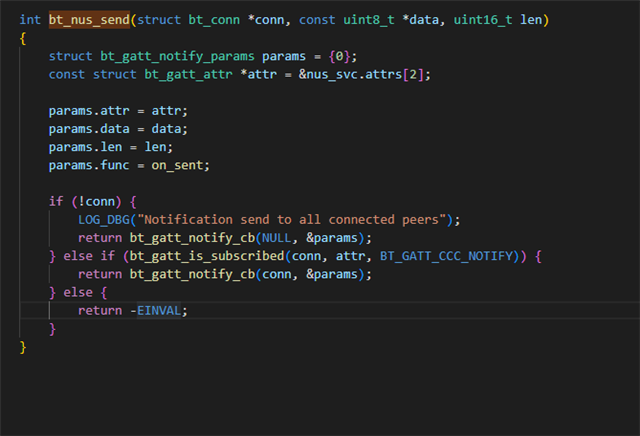Click the on_sent callback identifier
This screenshot has height=436, width=640.
pyautogui.click(x=177, y=165)
